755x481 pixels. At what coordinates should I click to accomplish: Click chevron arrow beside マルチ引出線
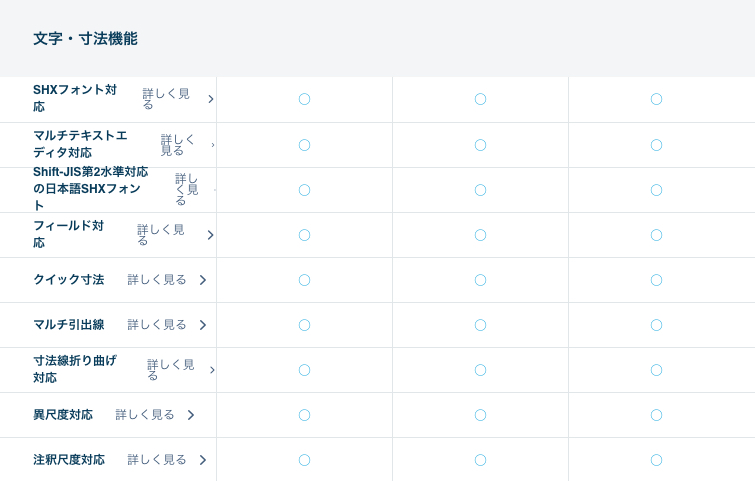(203, 325)
